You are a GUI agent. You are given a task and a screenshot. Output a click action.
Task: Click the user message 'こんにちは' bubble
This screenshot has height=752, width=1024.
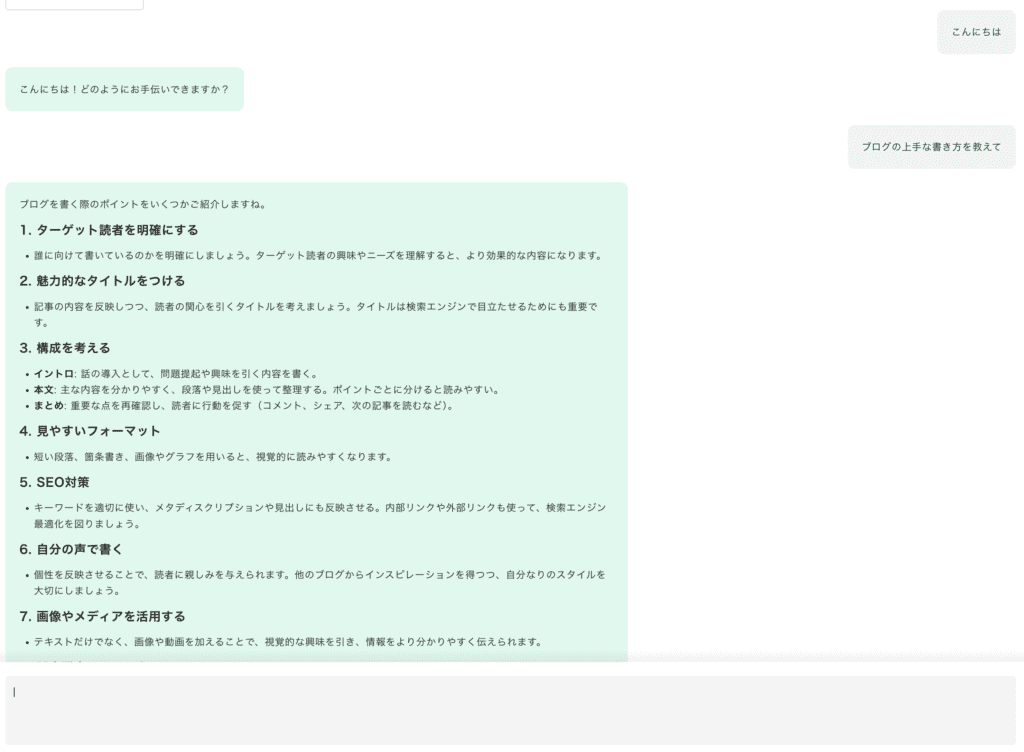(975, 32)
